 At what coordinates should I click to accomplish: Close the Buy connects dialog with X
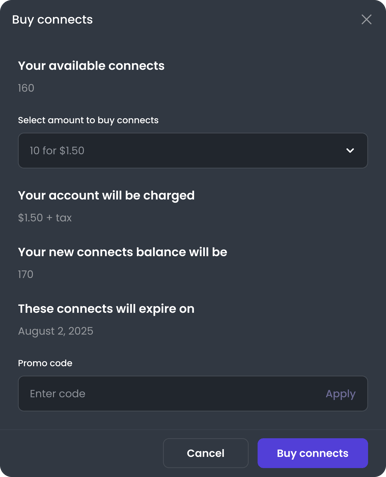(366, 20)
